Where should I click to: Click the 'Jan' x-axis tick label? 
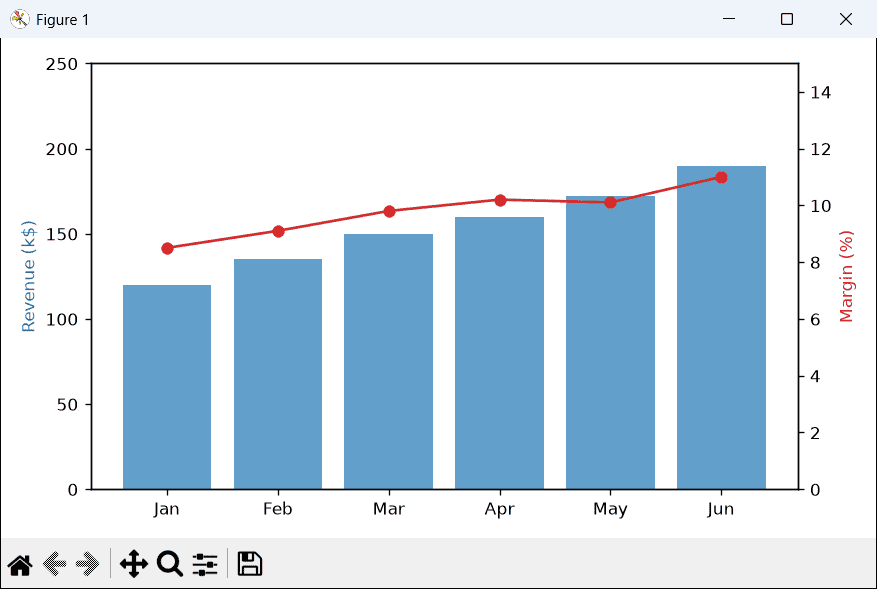click(x=167, y=509)
